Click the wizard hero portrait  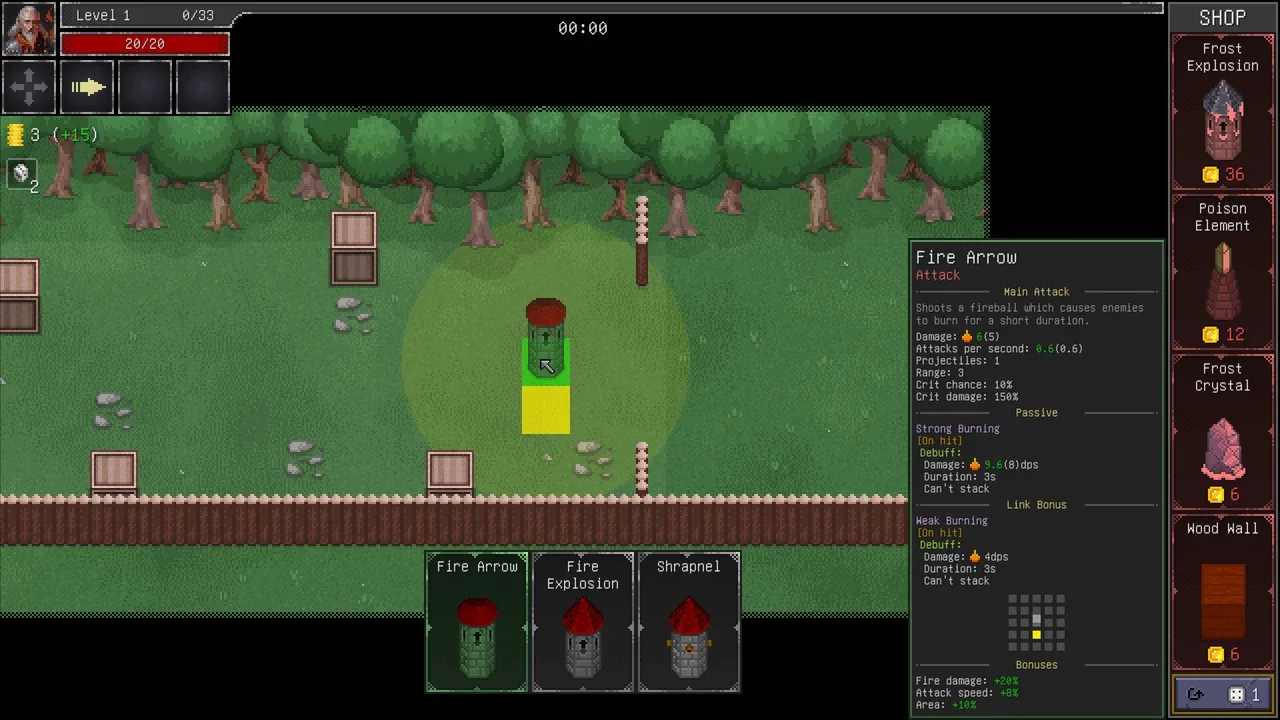[29, 29]
